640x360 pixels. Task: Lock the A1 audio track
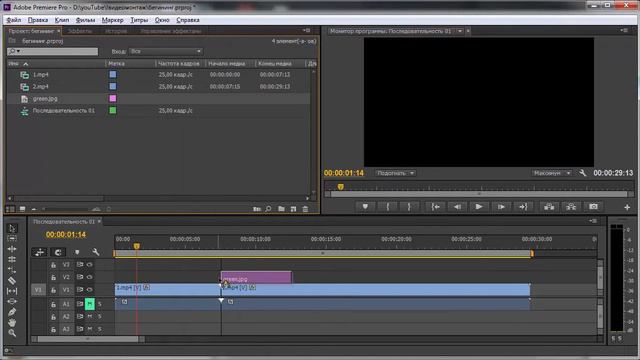tap(53, 304)
